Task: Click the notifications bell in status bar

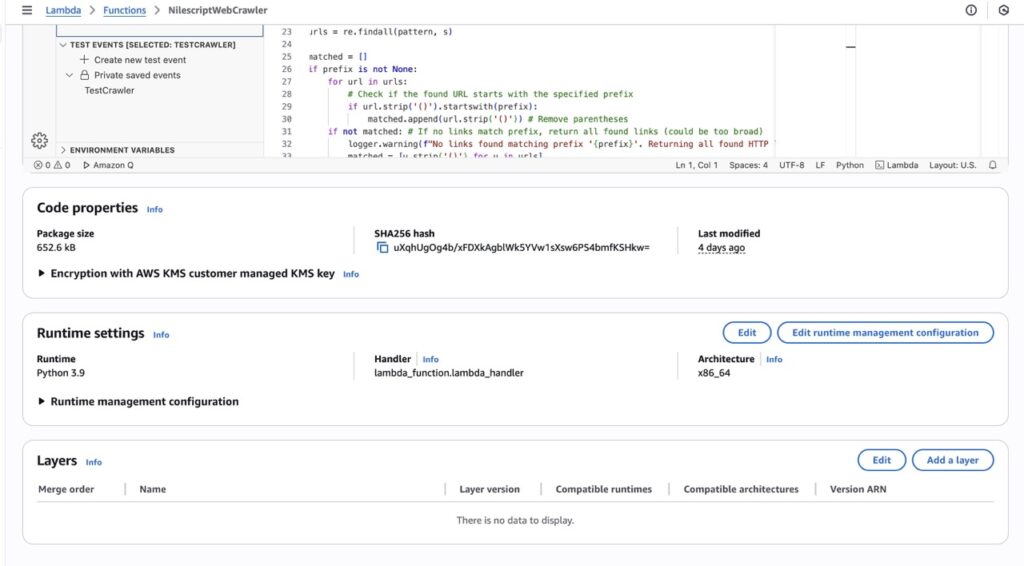Action: [x=993, y=165]
